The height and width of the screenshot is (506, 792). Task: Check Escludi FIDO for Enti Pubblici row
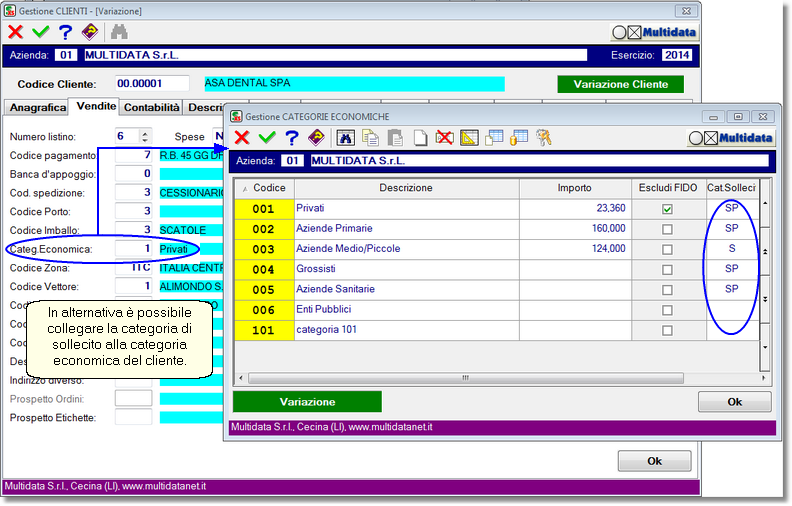667,310
